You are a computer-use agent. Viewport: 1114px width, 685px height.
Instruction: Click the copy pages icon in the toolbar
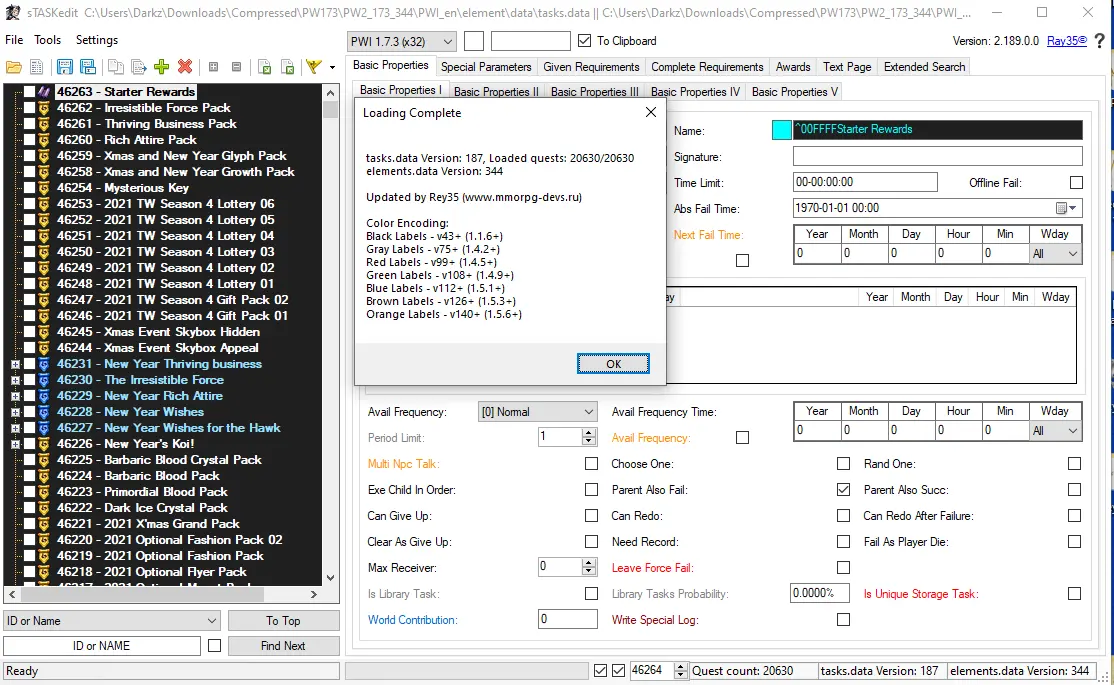[115, 68]
